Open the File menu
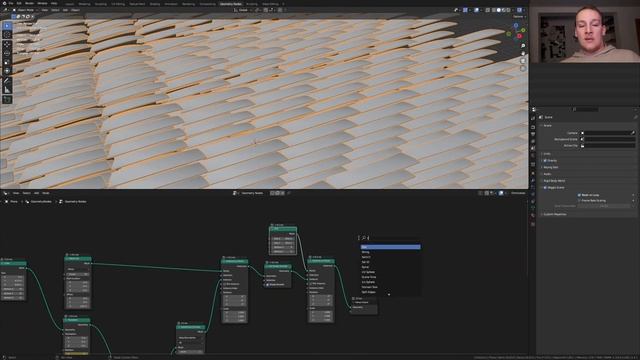640x360 pixels. pos(11,3)
